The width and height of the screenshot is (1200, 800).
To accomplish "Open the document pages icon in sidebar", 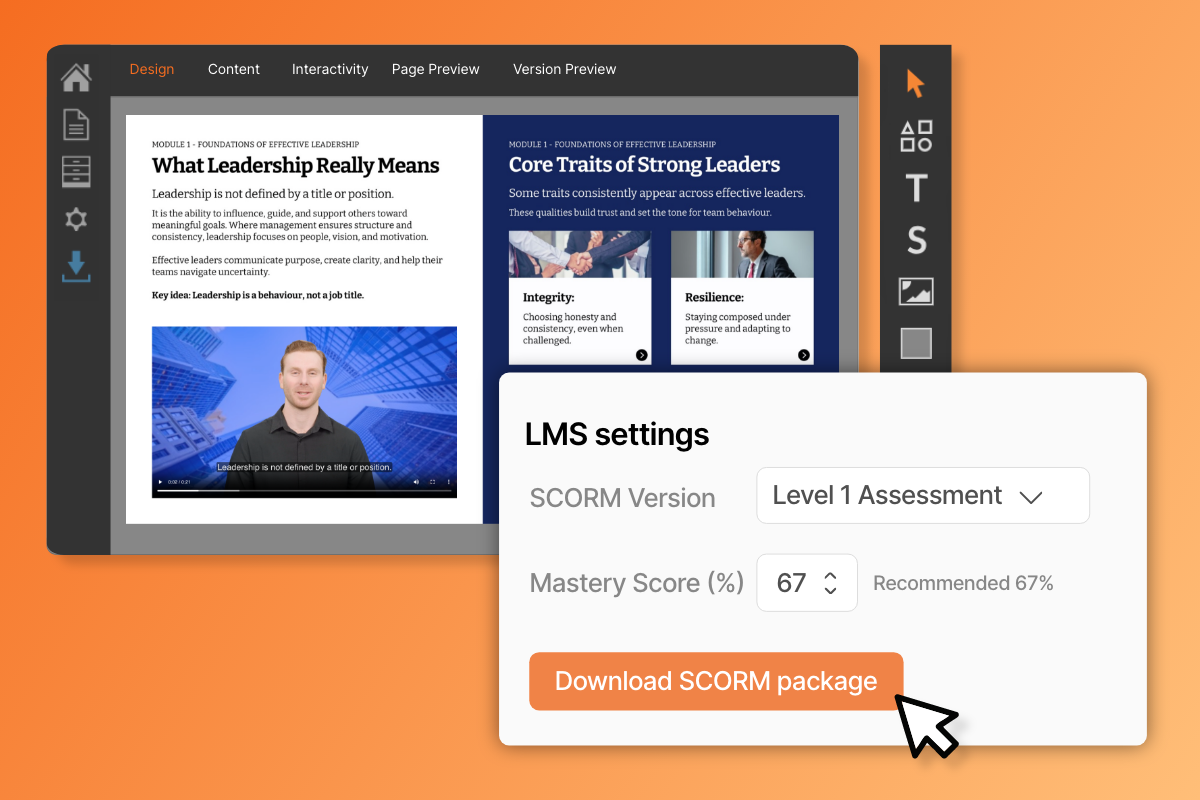I will coord(76,125).
